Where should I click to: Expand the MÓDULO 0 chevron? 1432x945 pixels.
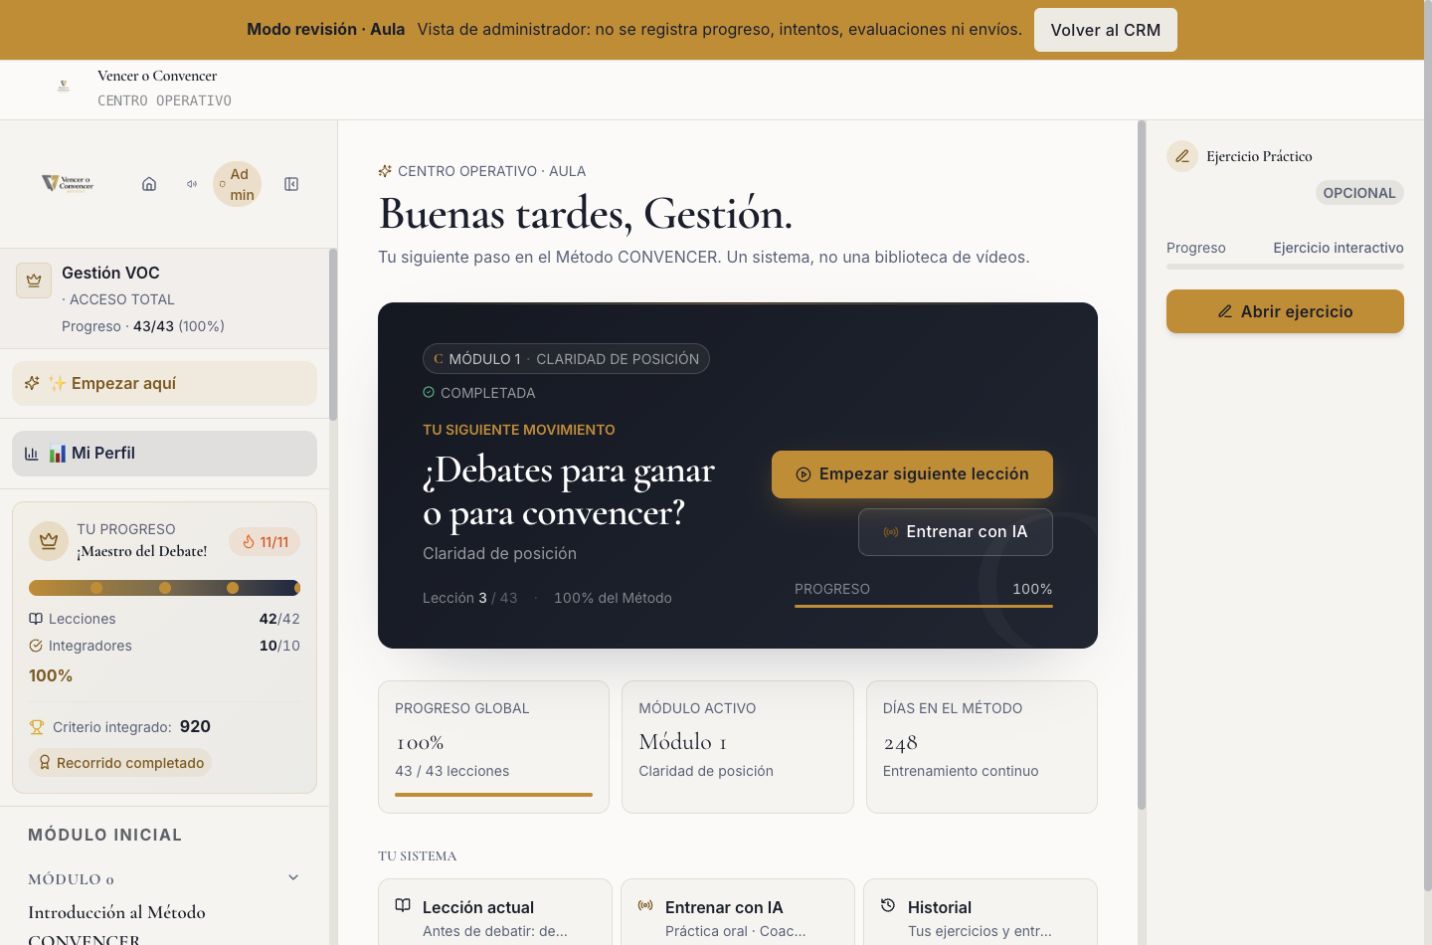[293, 878]
